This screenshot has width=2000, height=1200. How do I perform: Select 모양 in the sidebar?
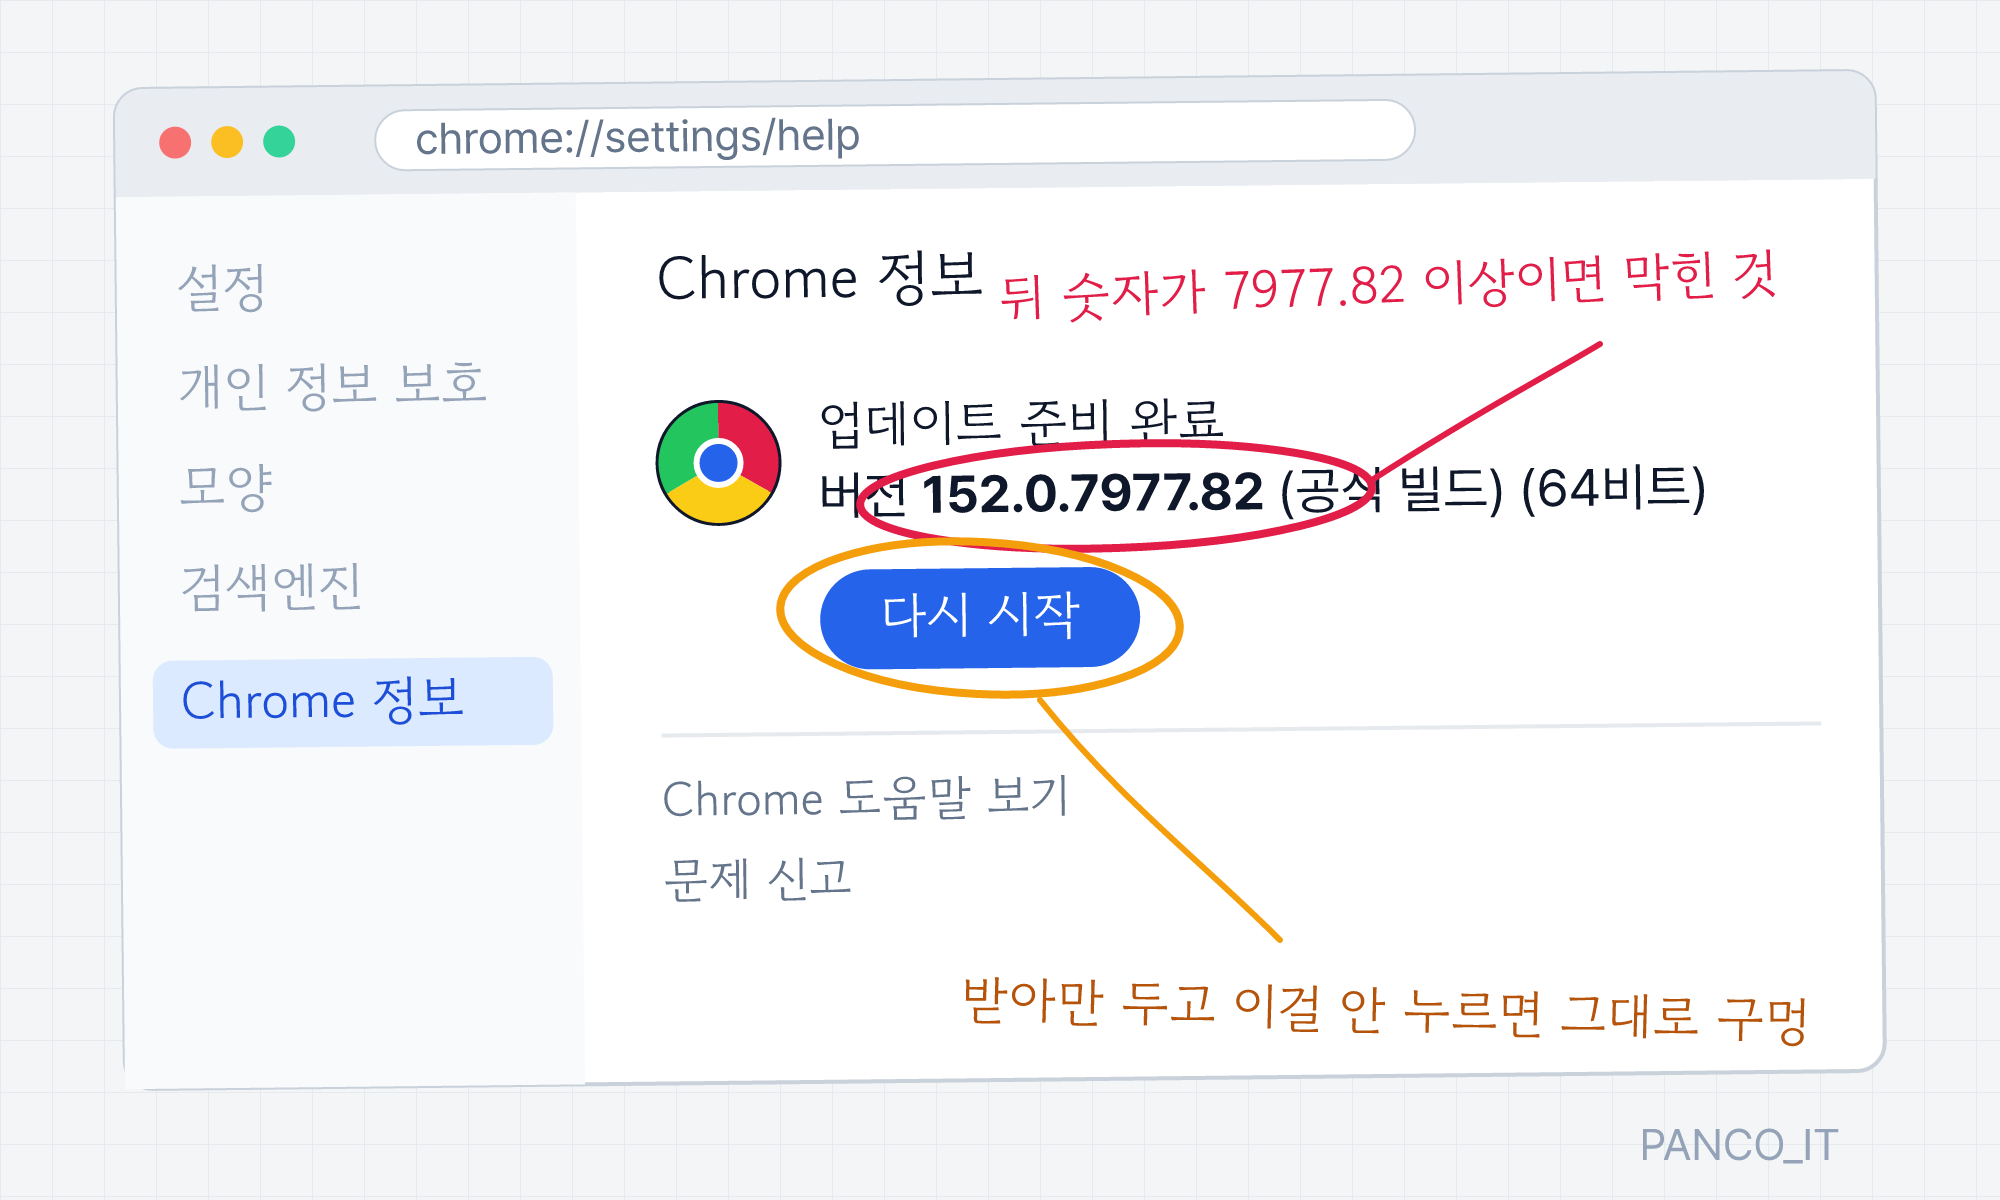226,486
